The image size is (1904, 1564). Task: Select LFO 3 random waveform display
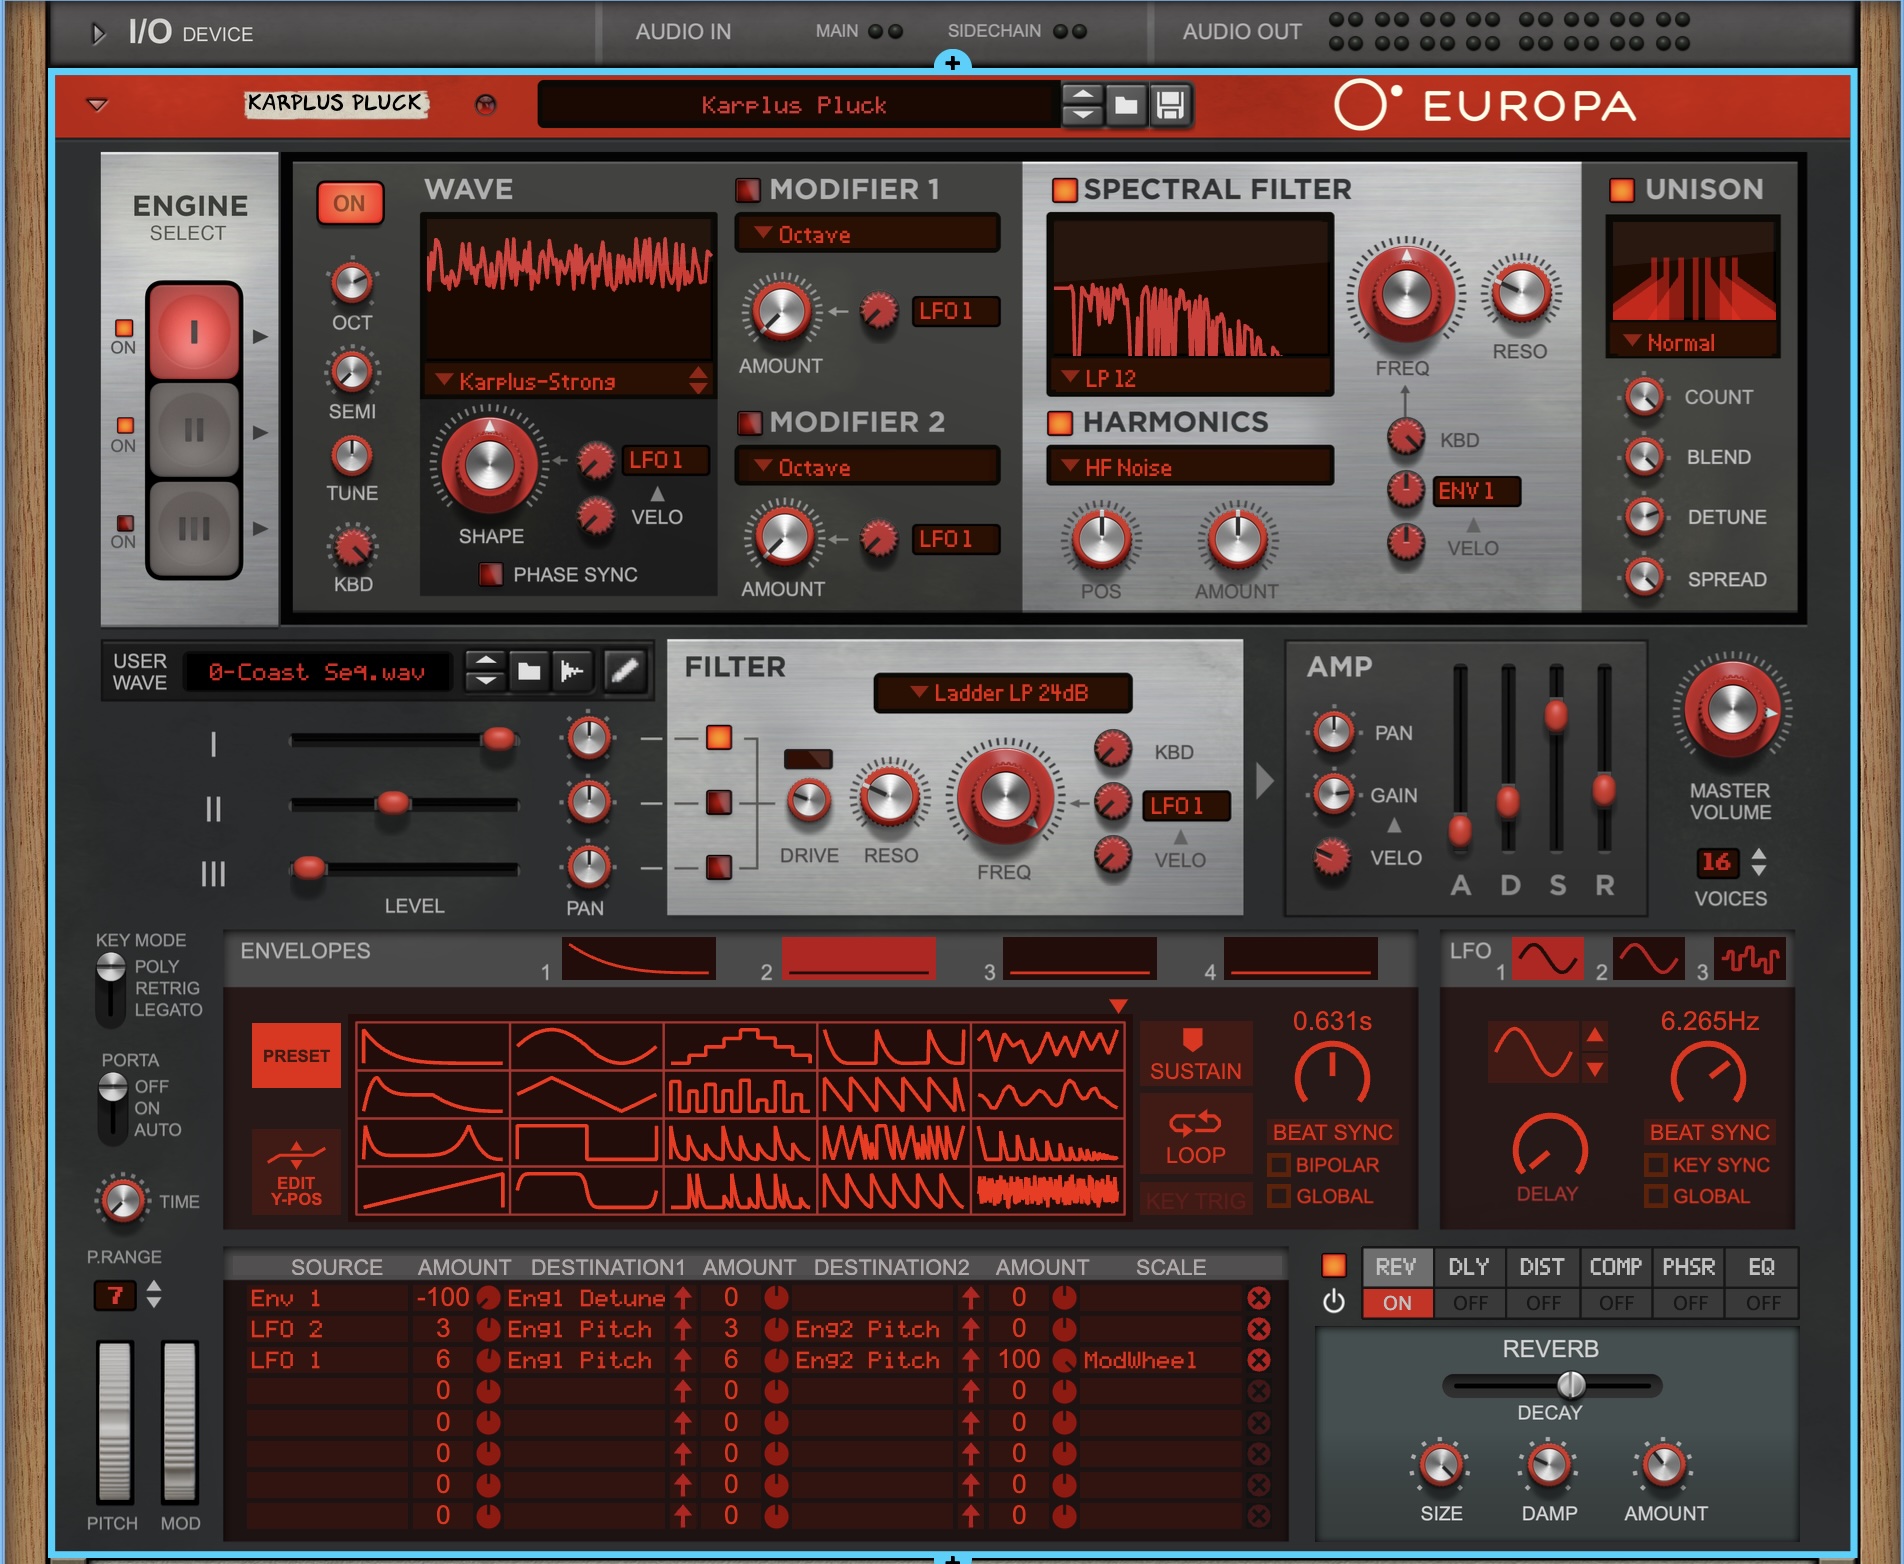(1750, 959)
